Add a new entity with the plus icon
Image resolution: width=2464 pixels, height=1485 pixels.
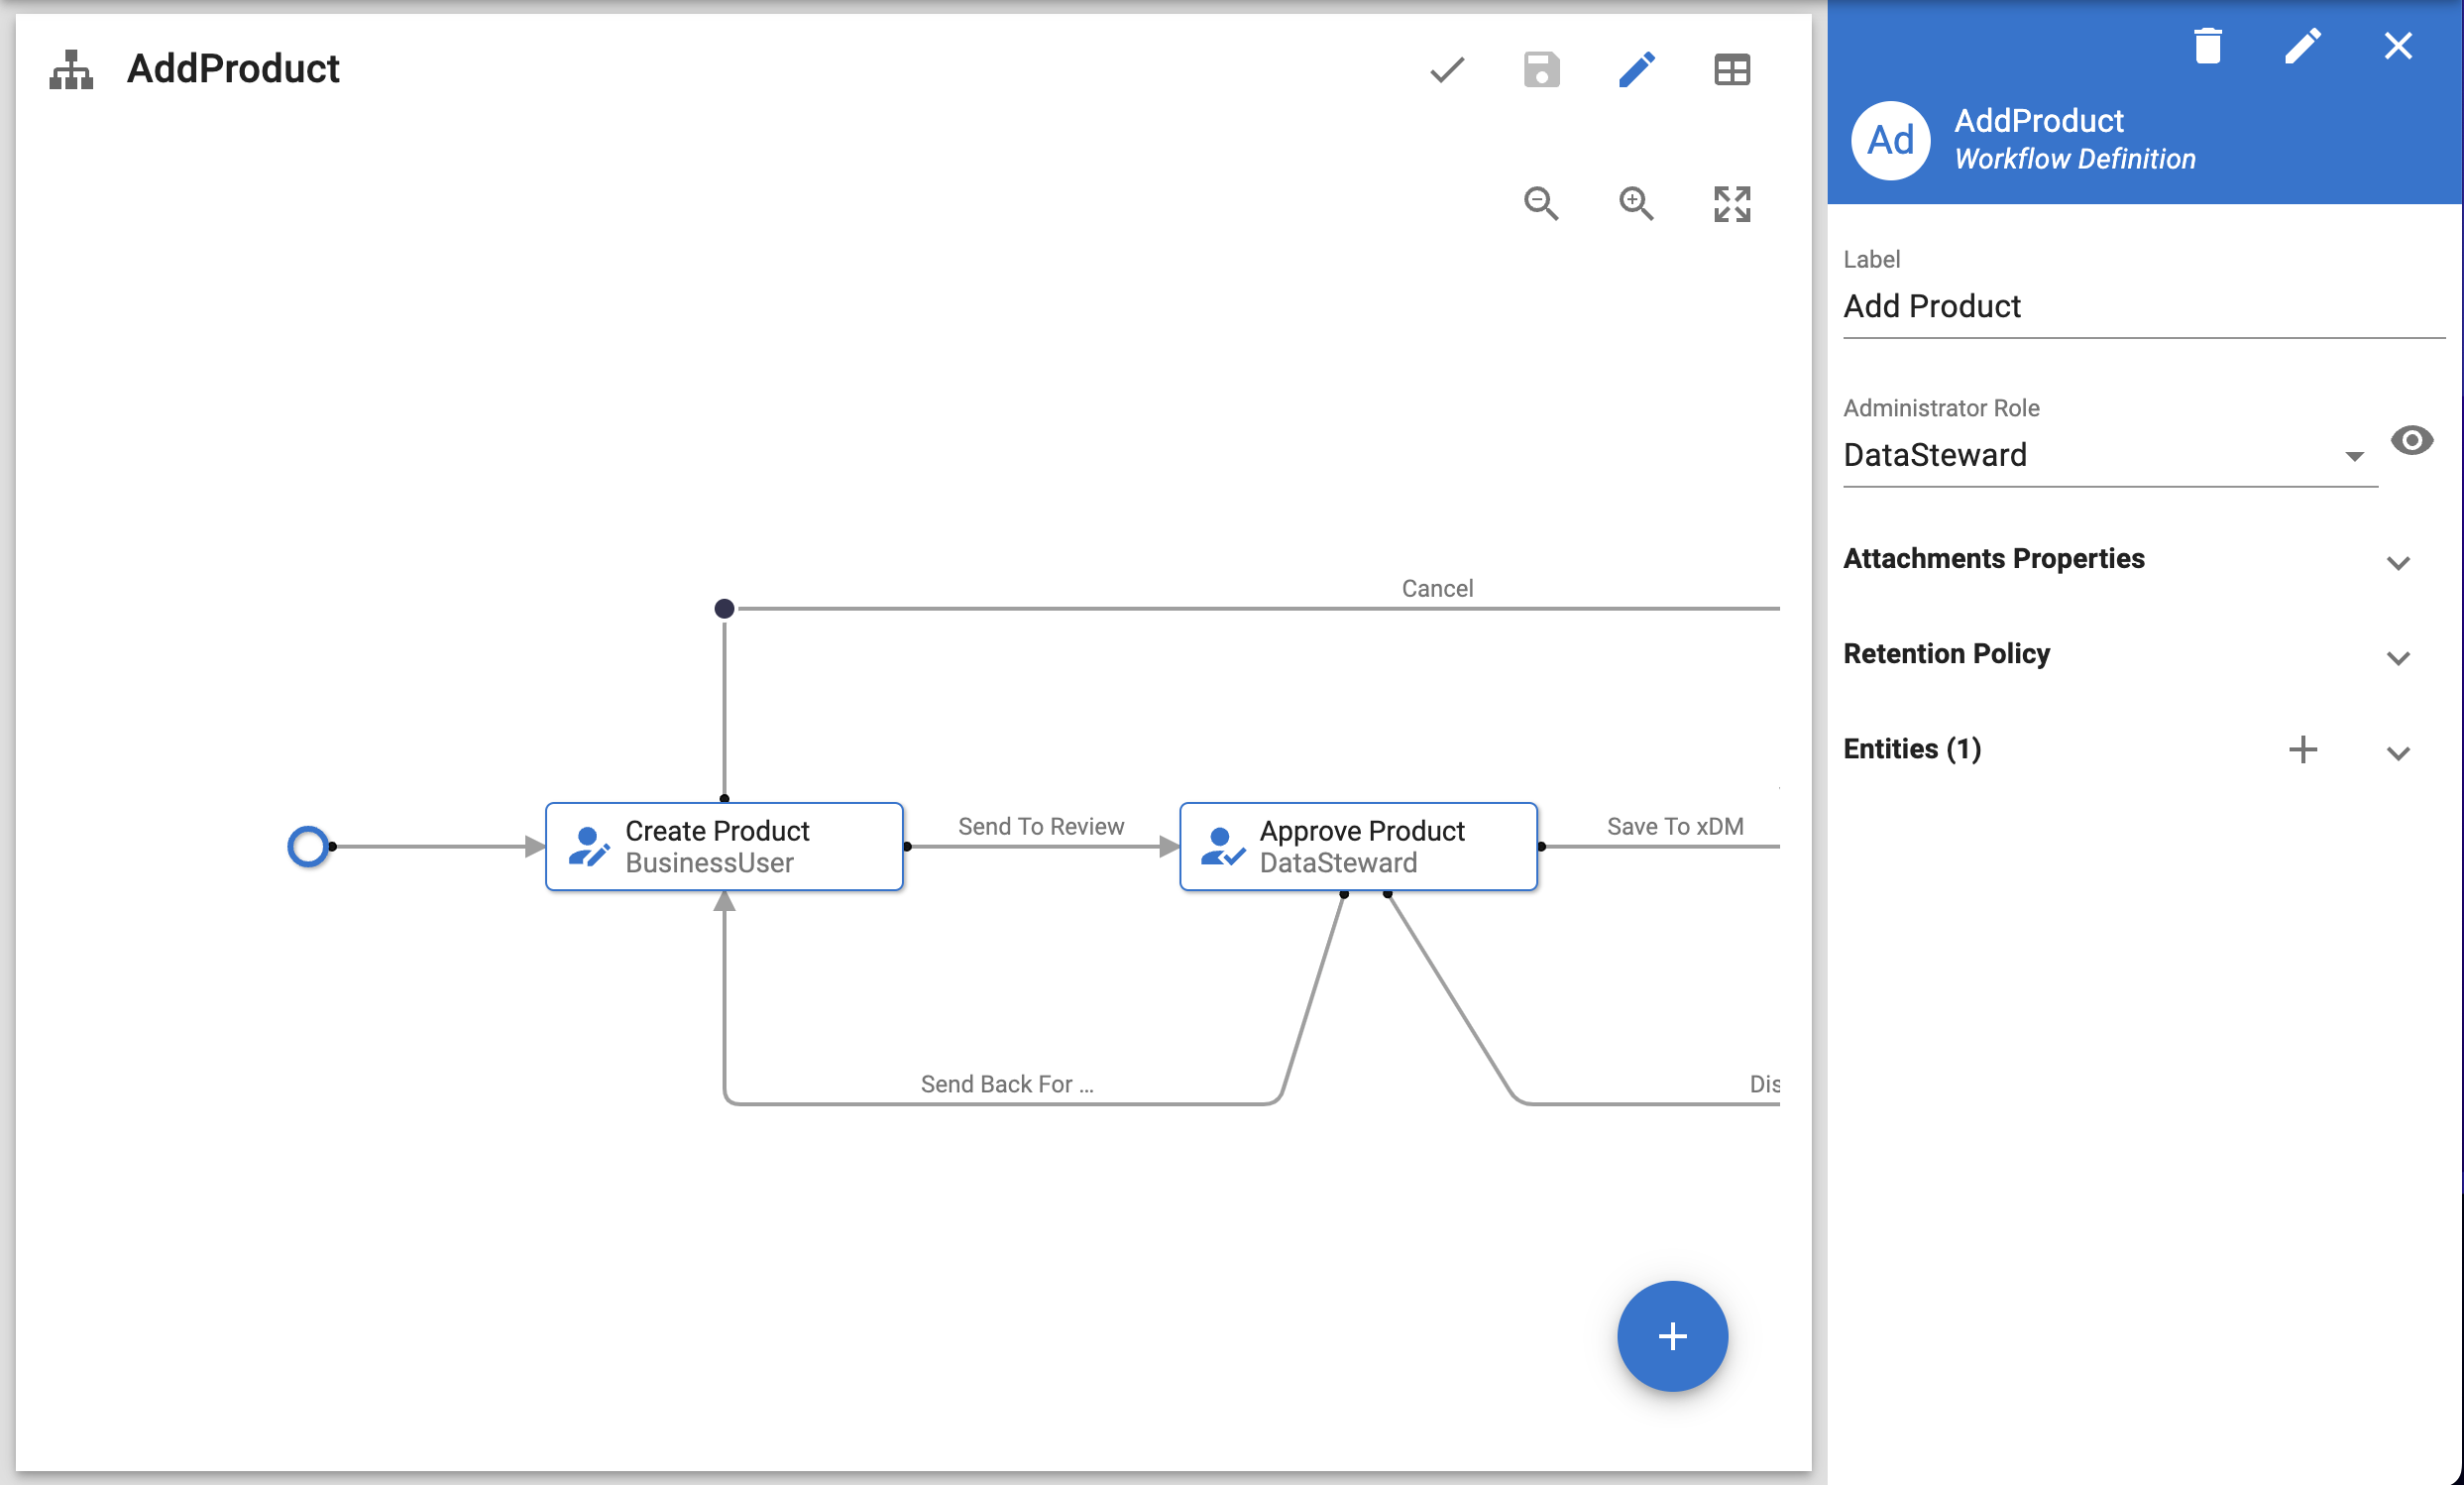[x=2303, y=749]
